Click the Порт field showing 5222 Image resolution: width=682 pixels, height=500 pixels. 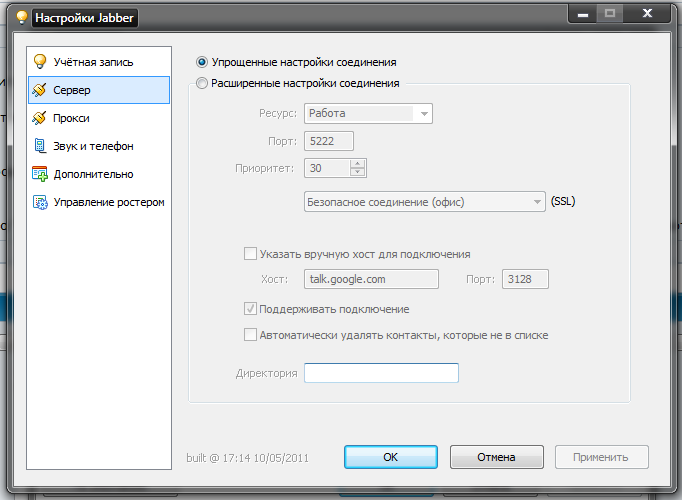[x=329, y=141]
